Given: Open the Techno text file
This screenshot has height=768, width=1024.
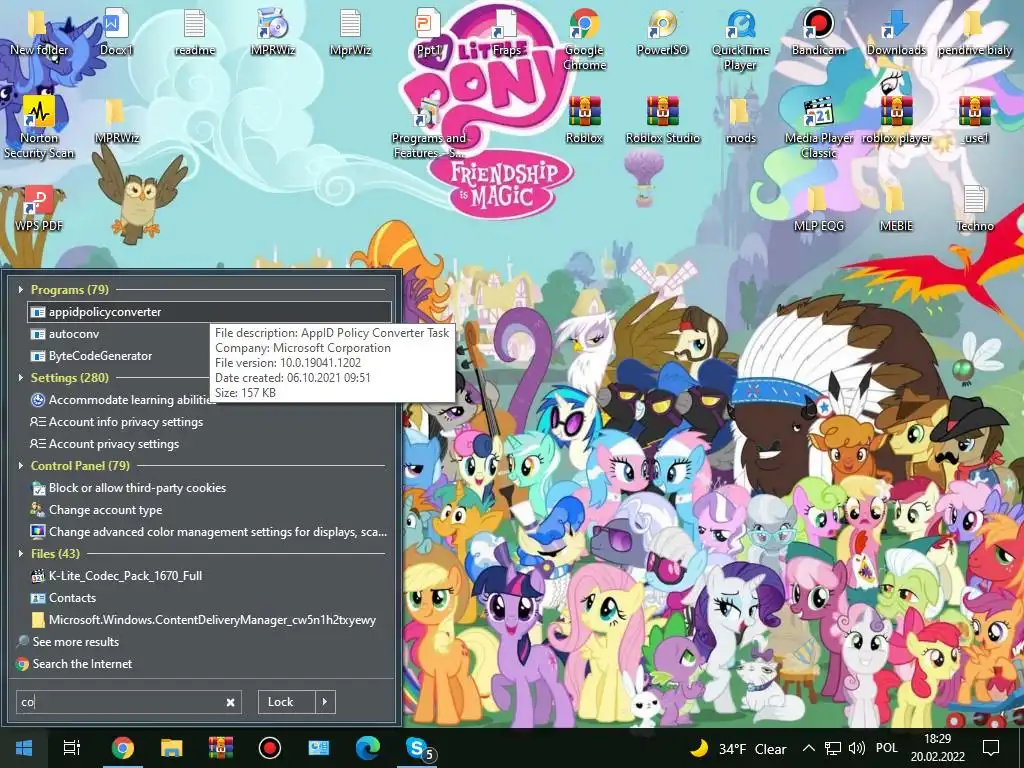Looking at the screenshot, I should [974, 209].
